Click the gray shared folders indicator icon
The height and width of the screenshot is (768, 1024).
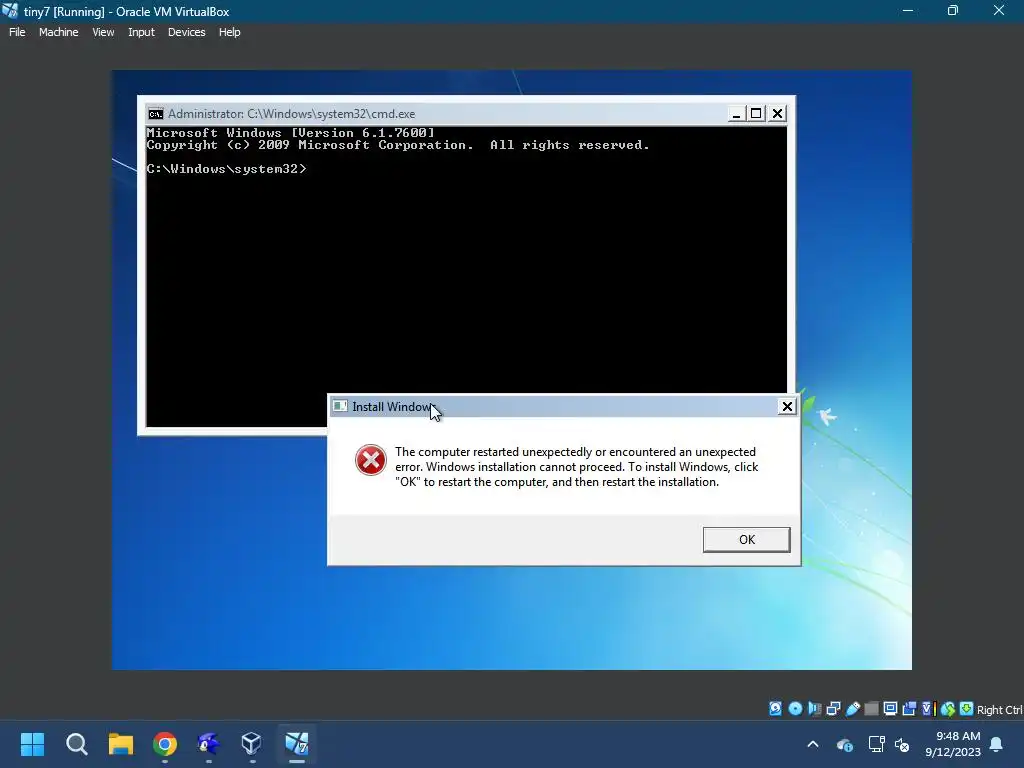(x=871, y=709)
